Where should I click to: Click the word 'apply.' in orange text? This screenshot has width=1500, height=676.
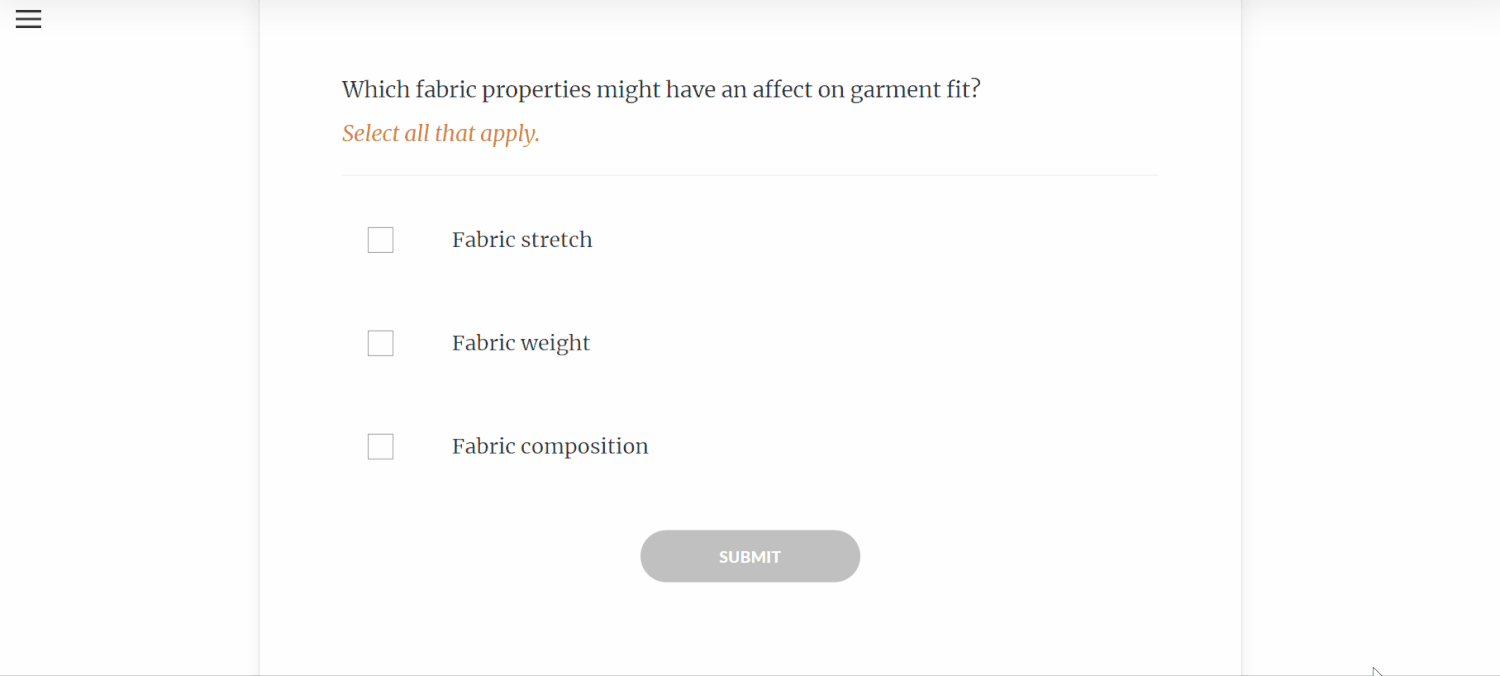pos(509,134)
